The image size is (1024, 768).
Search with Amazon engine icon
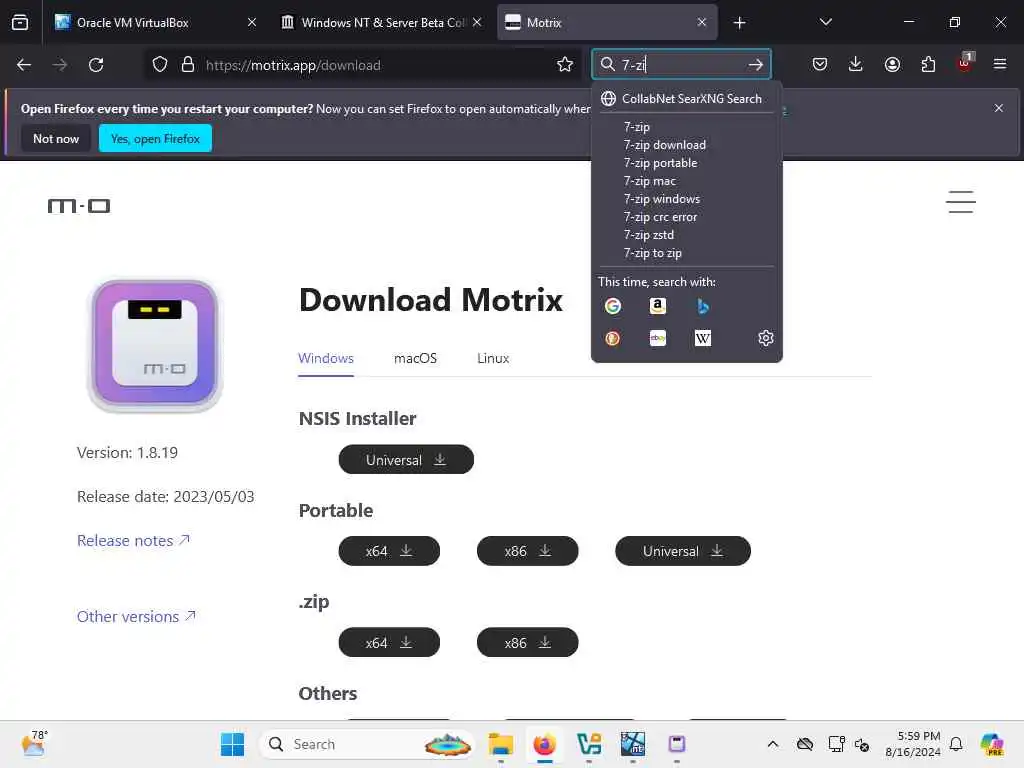(x=658, y=306)
